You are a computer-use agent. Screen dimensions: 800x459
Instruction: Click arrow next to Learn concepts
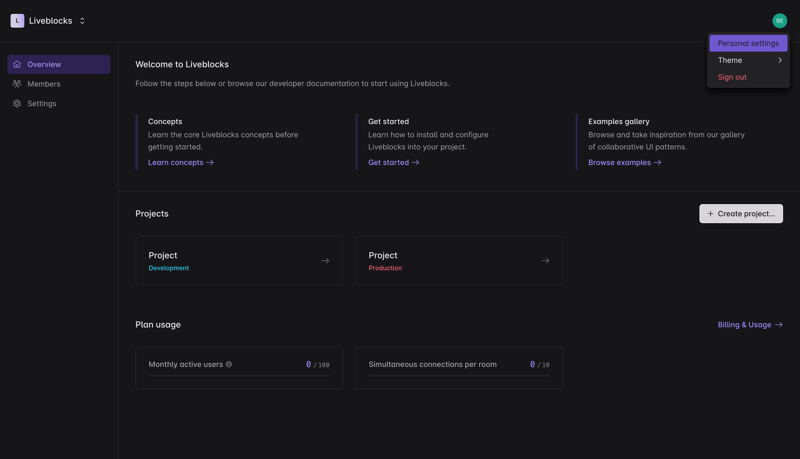[x=210, y=162]
